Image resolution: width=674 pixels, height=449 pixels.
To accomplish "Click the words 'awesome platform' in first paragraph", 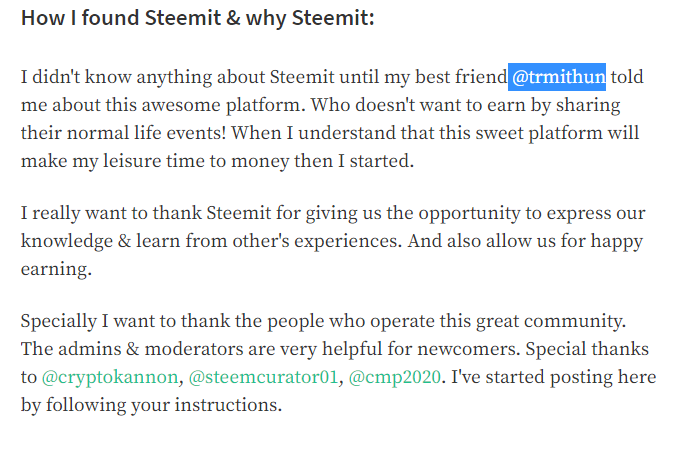I will tap(224, 105).
